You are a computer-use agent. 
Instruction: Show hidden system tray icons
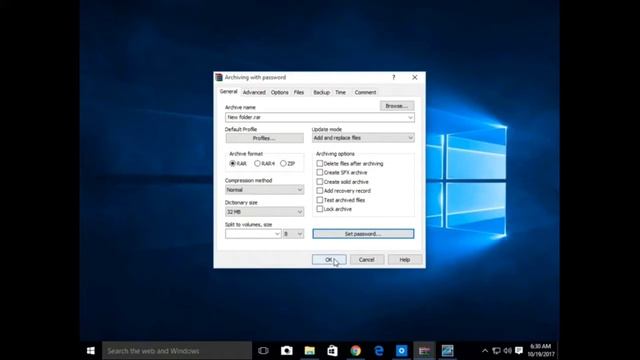(484, 351)
